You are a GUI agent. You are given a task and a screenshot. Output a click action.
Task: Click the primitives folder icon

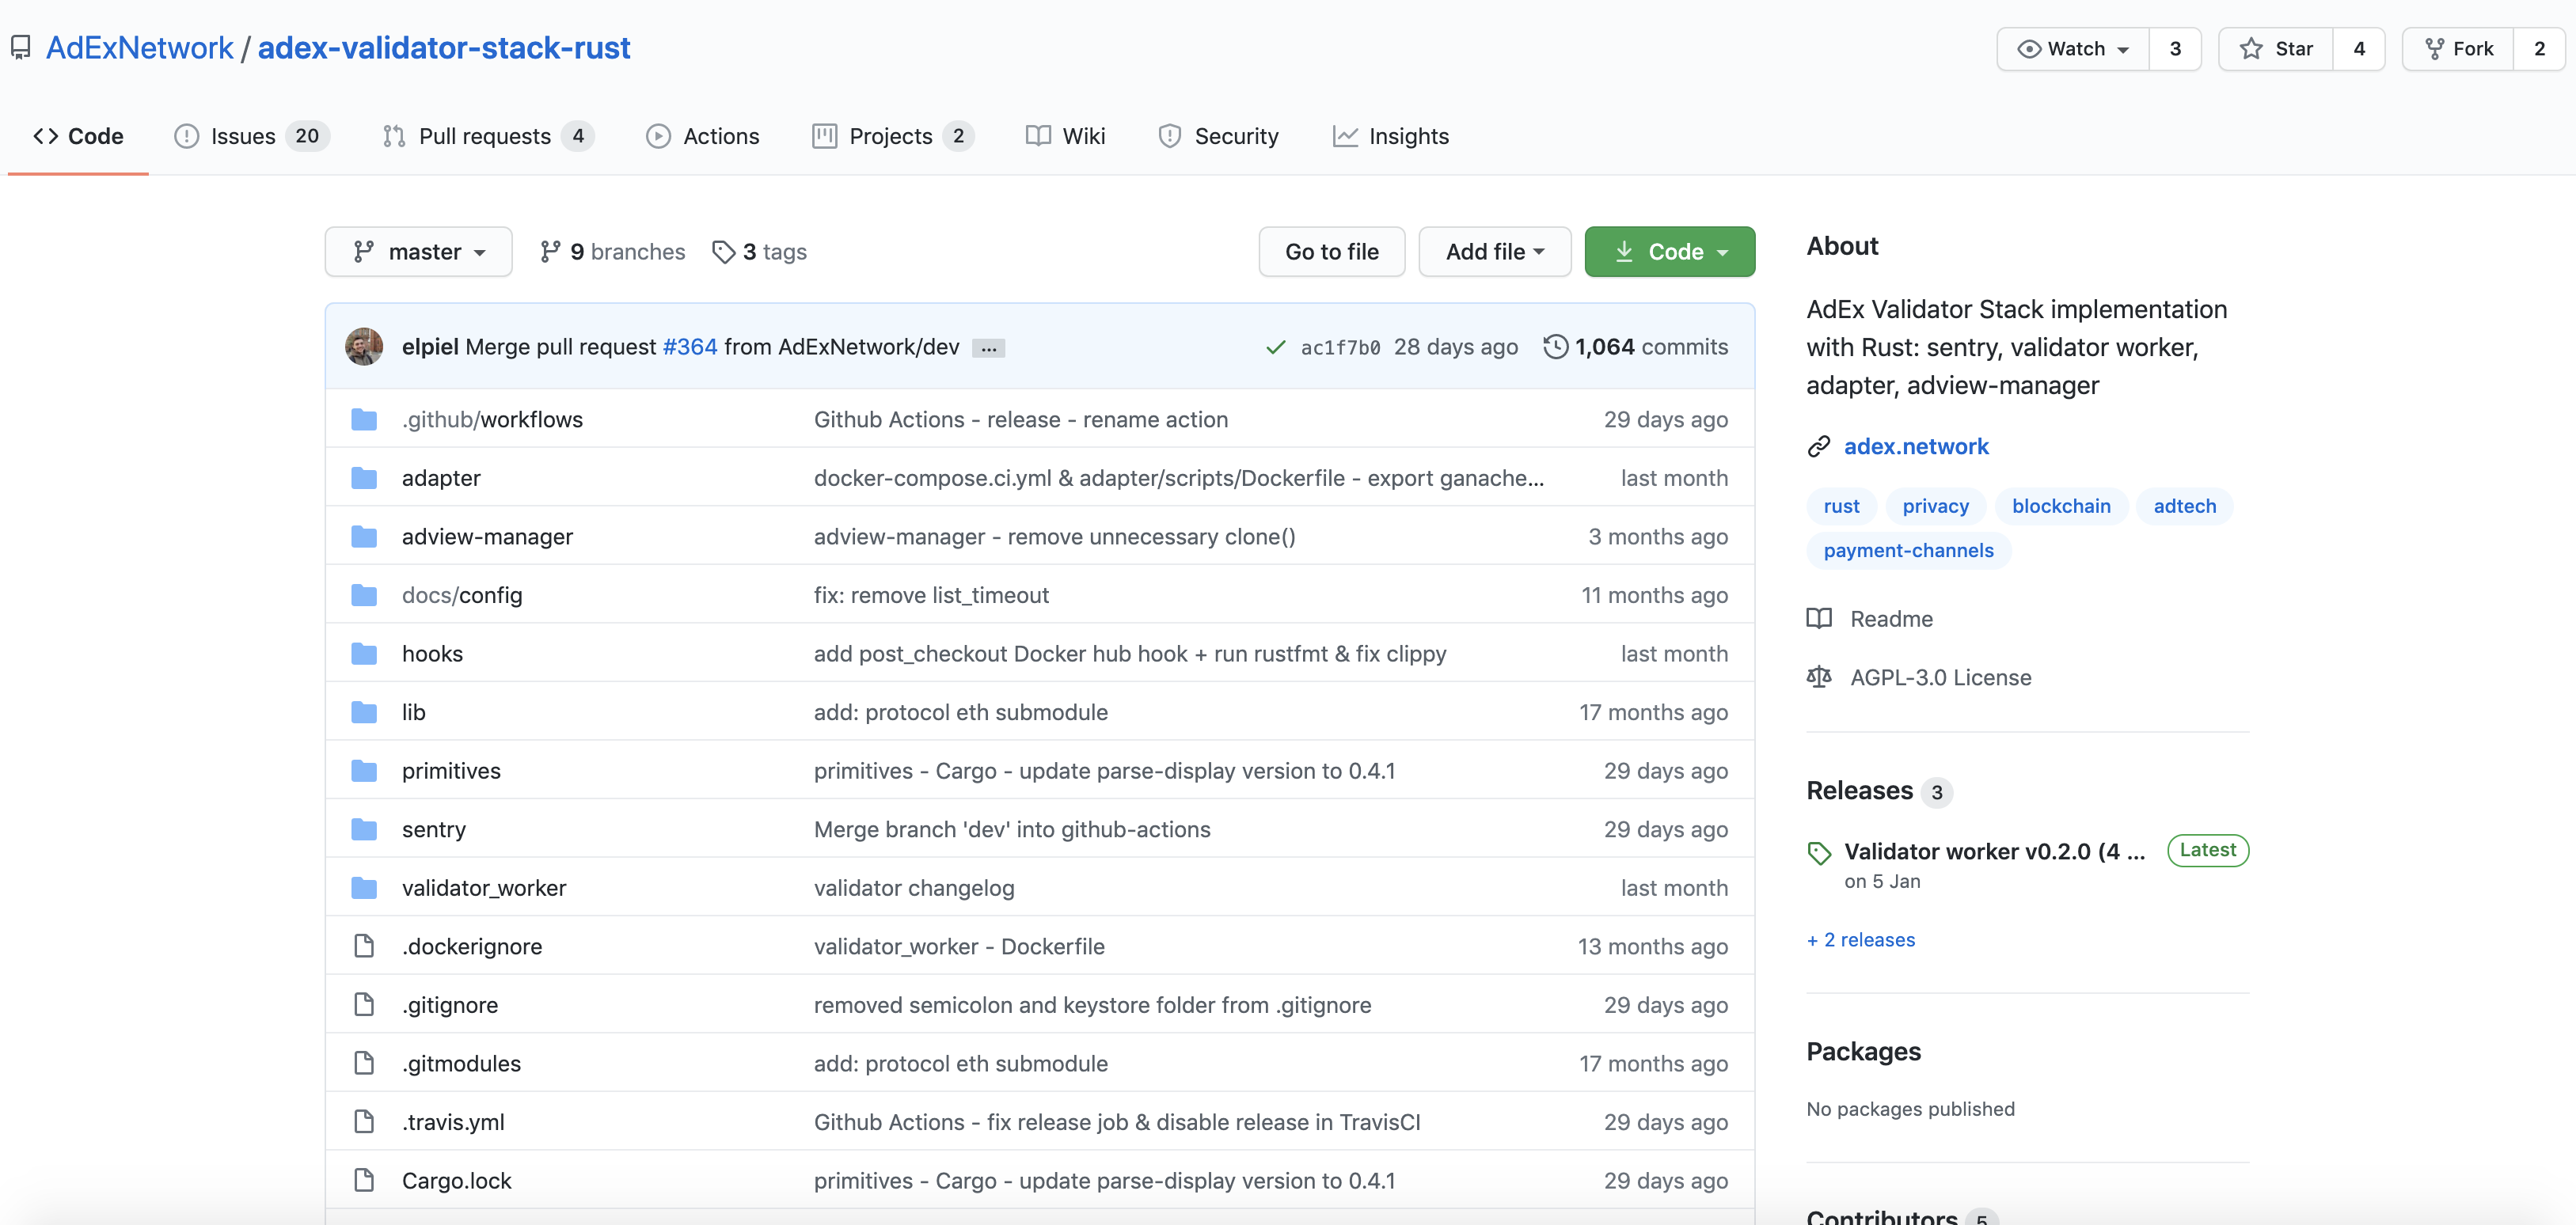[x=364, y=770]
